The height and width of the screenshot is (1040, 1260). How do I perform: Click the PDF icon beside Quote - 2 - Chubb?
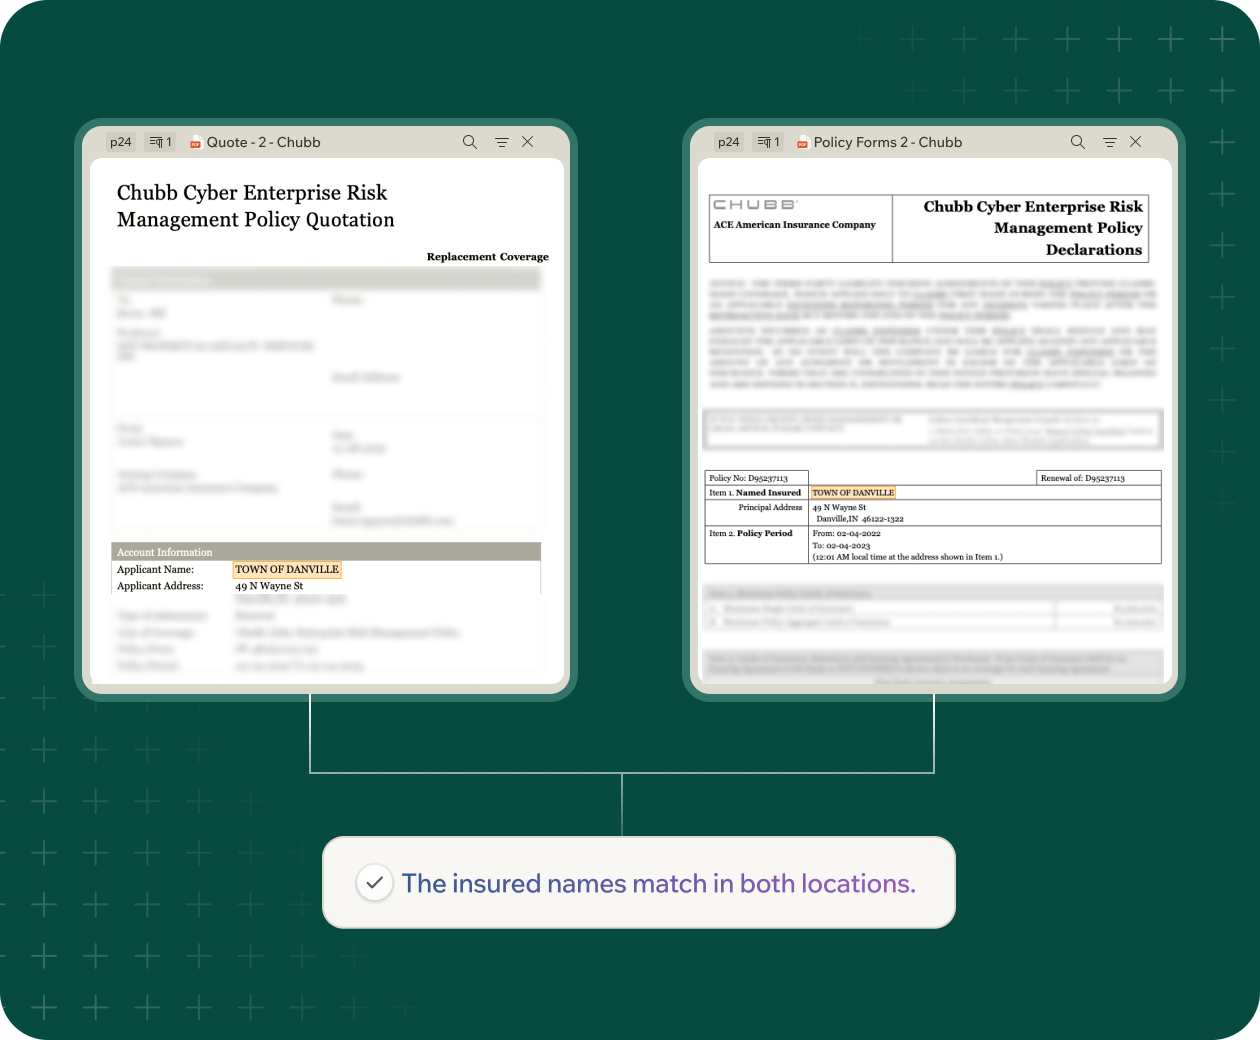[196, 143]
